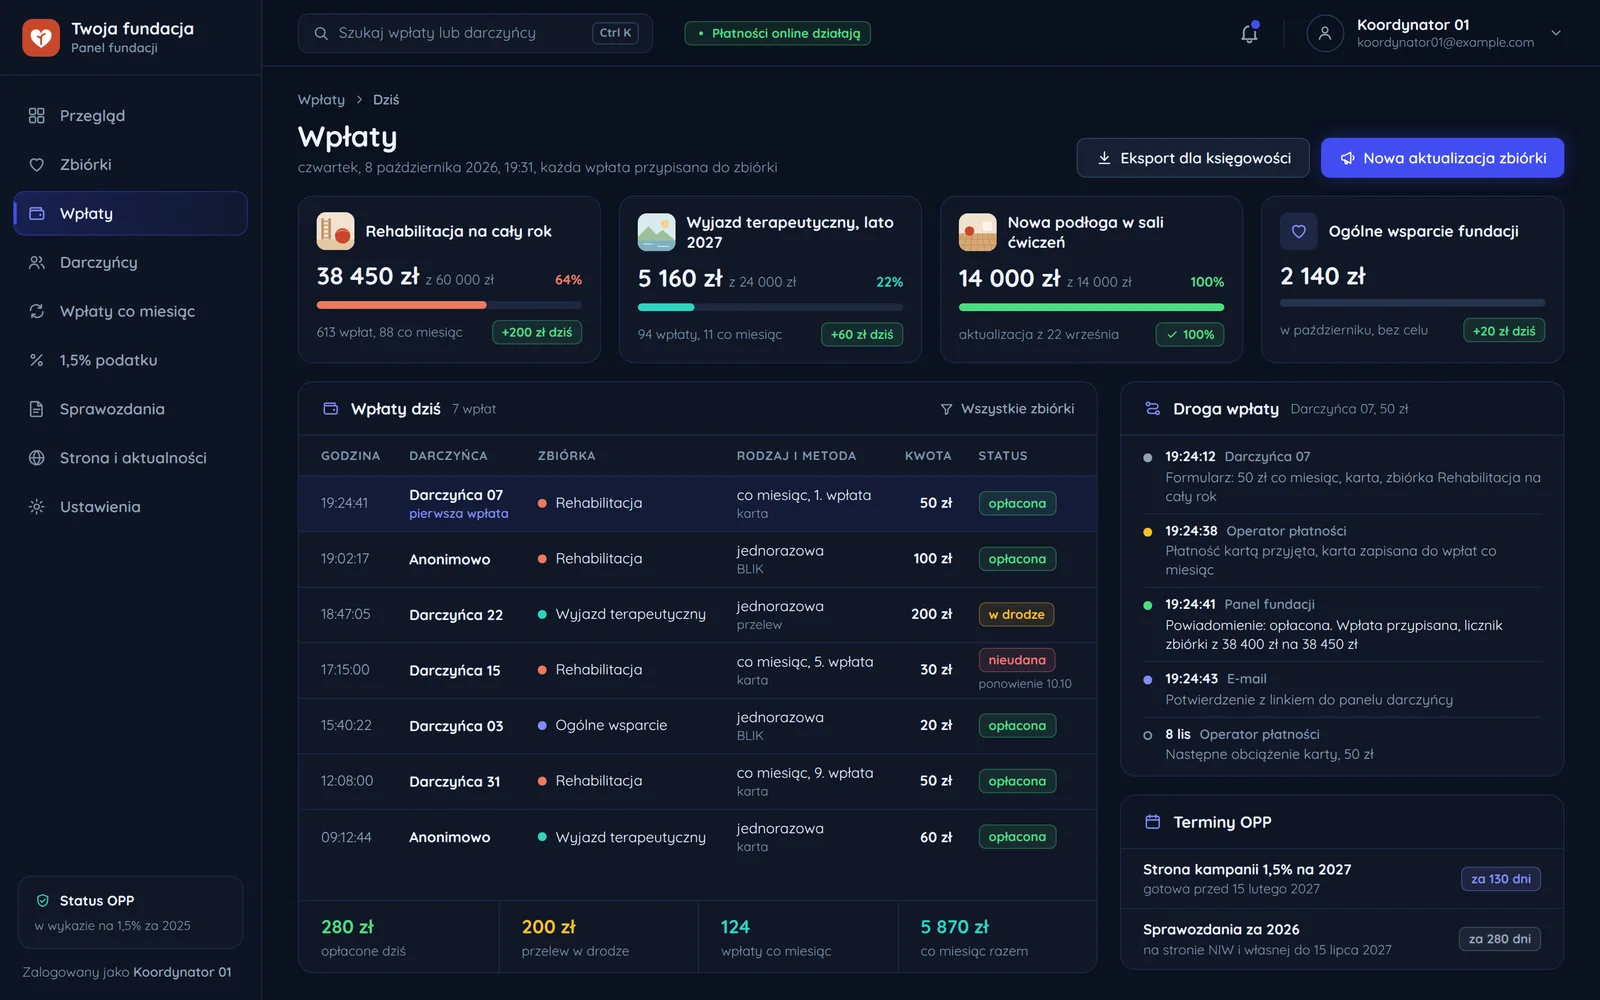The width and height of the screenshot is (1600, 1000).
Task: Click the Twoja fundacja heart logo
Action: (x=41, y=38)
